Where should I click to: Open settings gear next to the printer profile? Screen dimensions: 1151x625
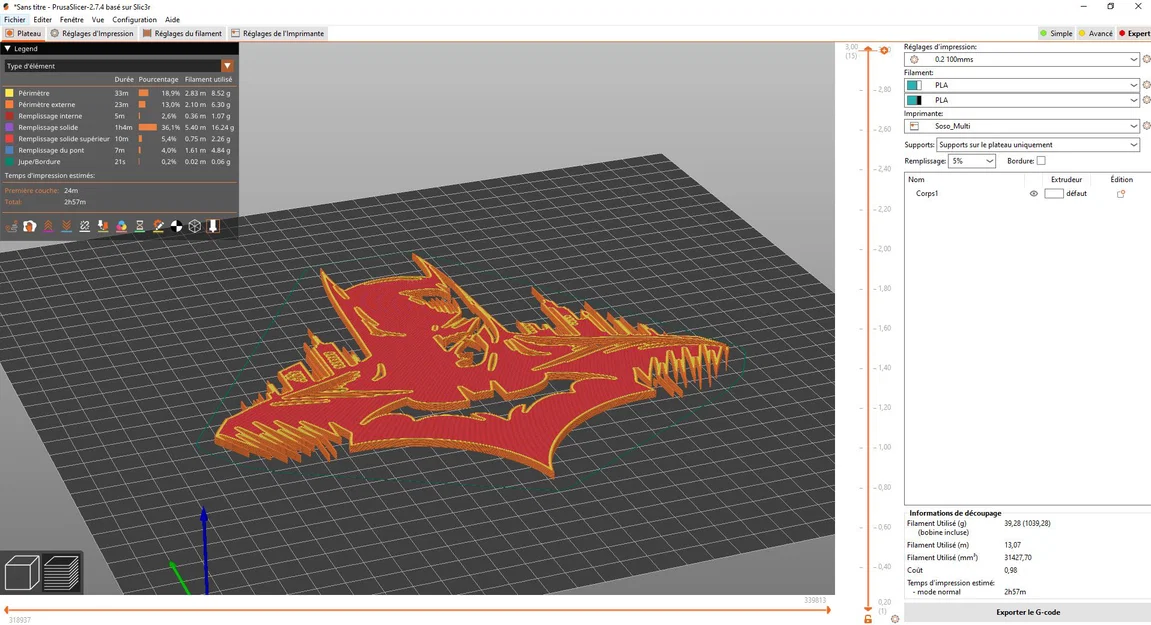pos(1146,124)
